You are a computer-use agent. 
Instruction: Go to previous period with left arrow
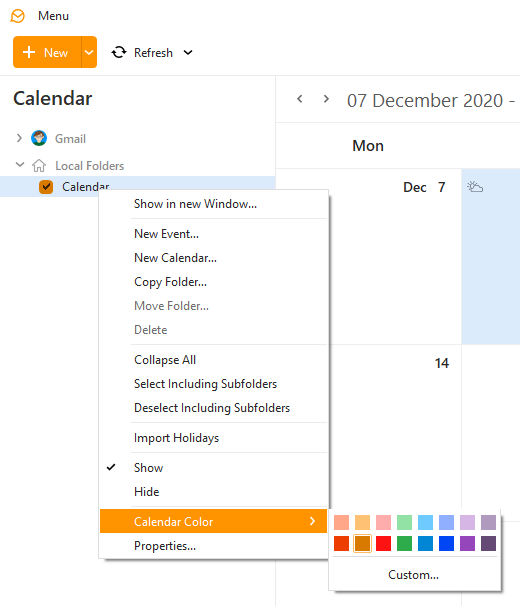pyautogui.click(x=300, y=99)
